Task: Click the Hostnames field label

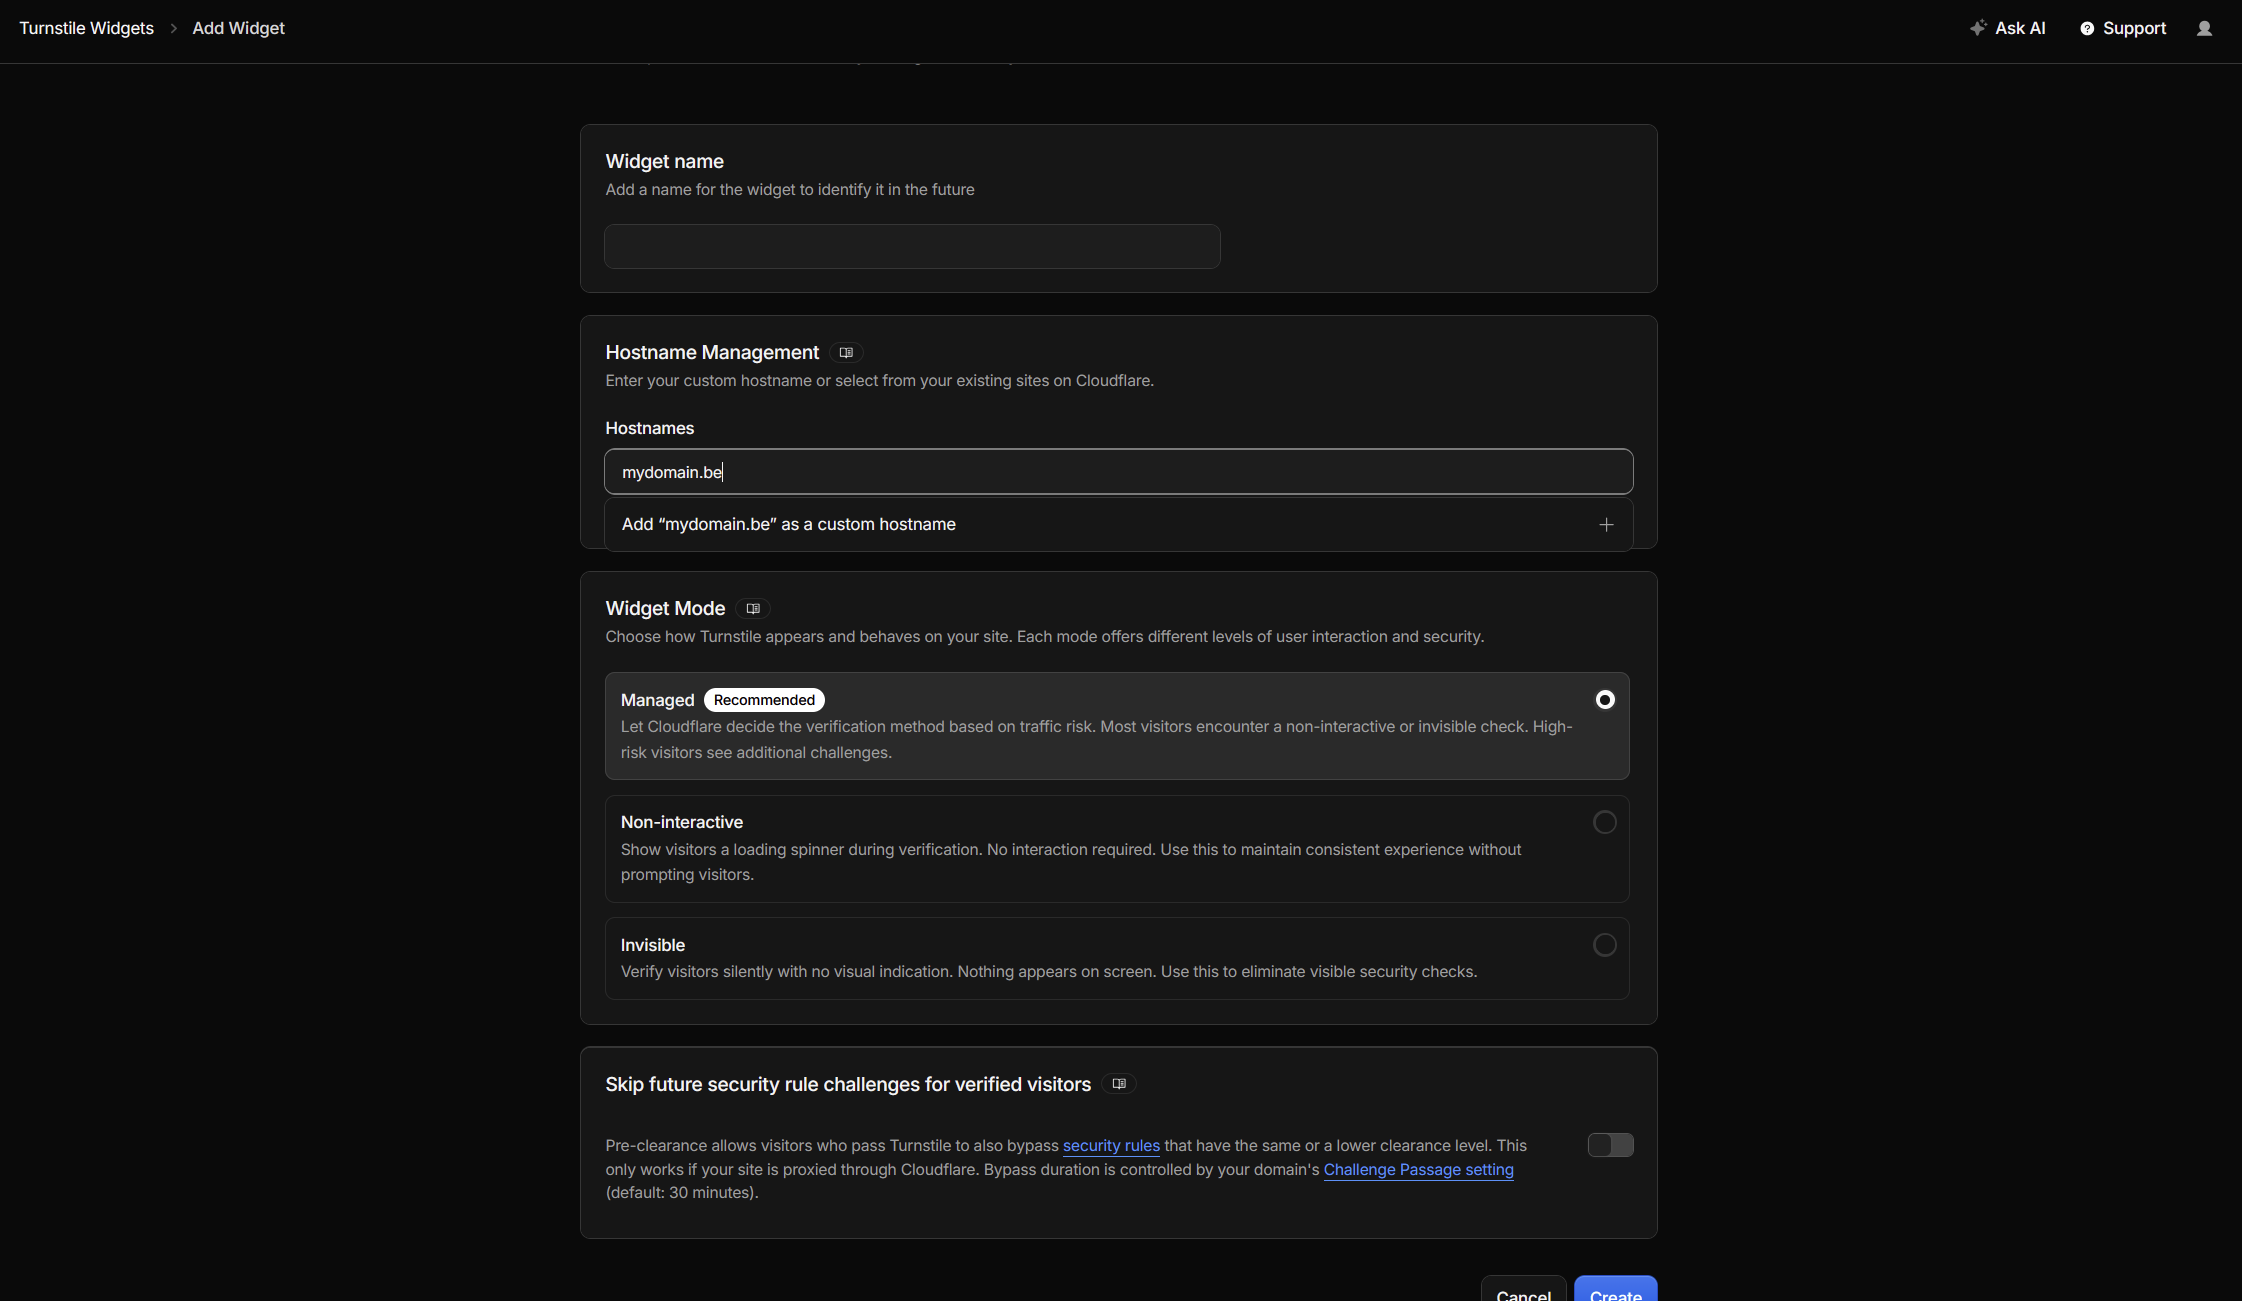Action: (x=649, y=428)
